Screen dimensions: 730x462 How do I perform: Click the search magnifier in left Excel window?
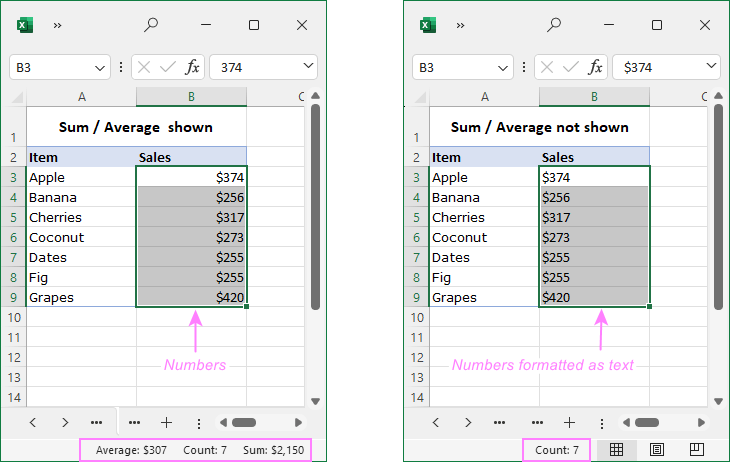(151, 25)
